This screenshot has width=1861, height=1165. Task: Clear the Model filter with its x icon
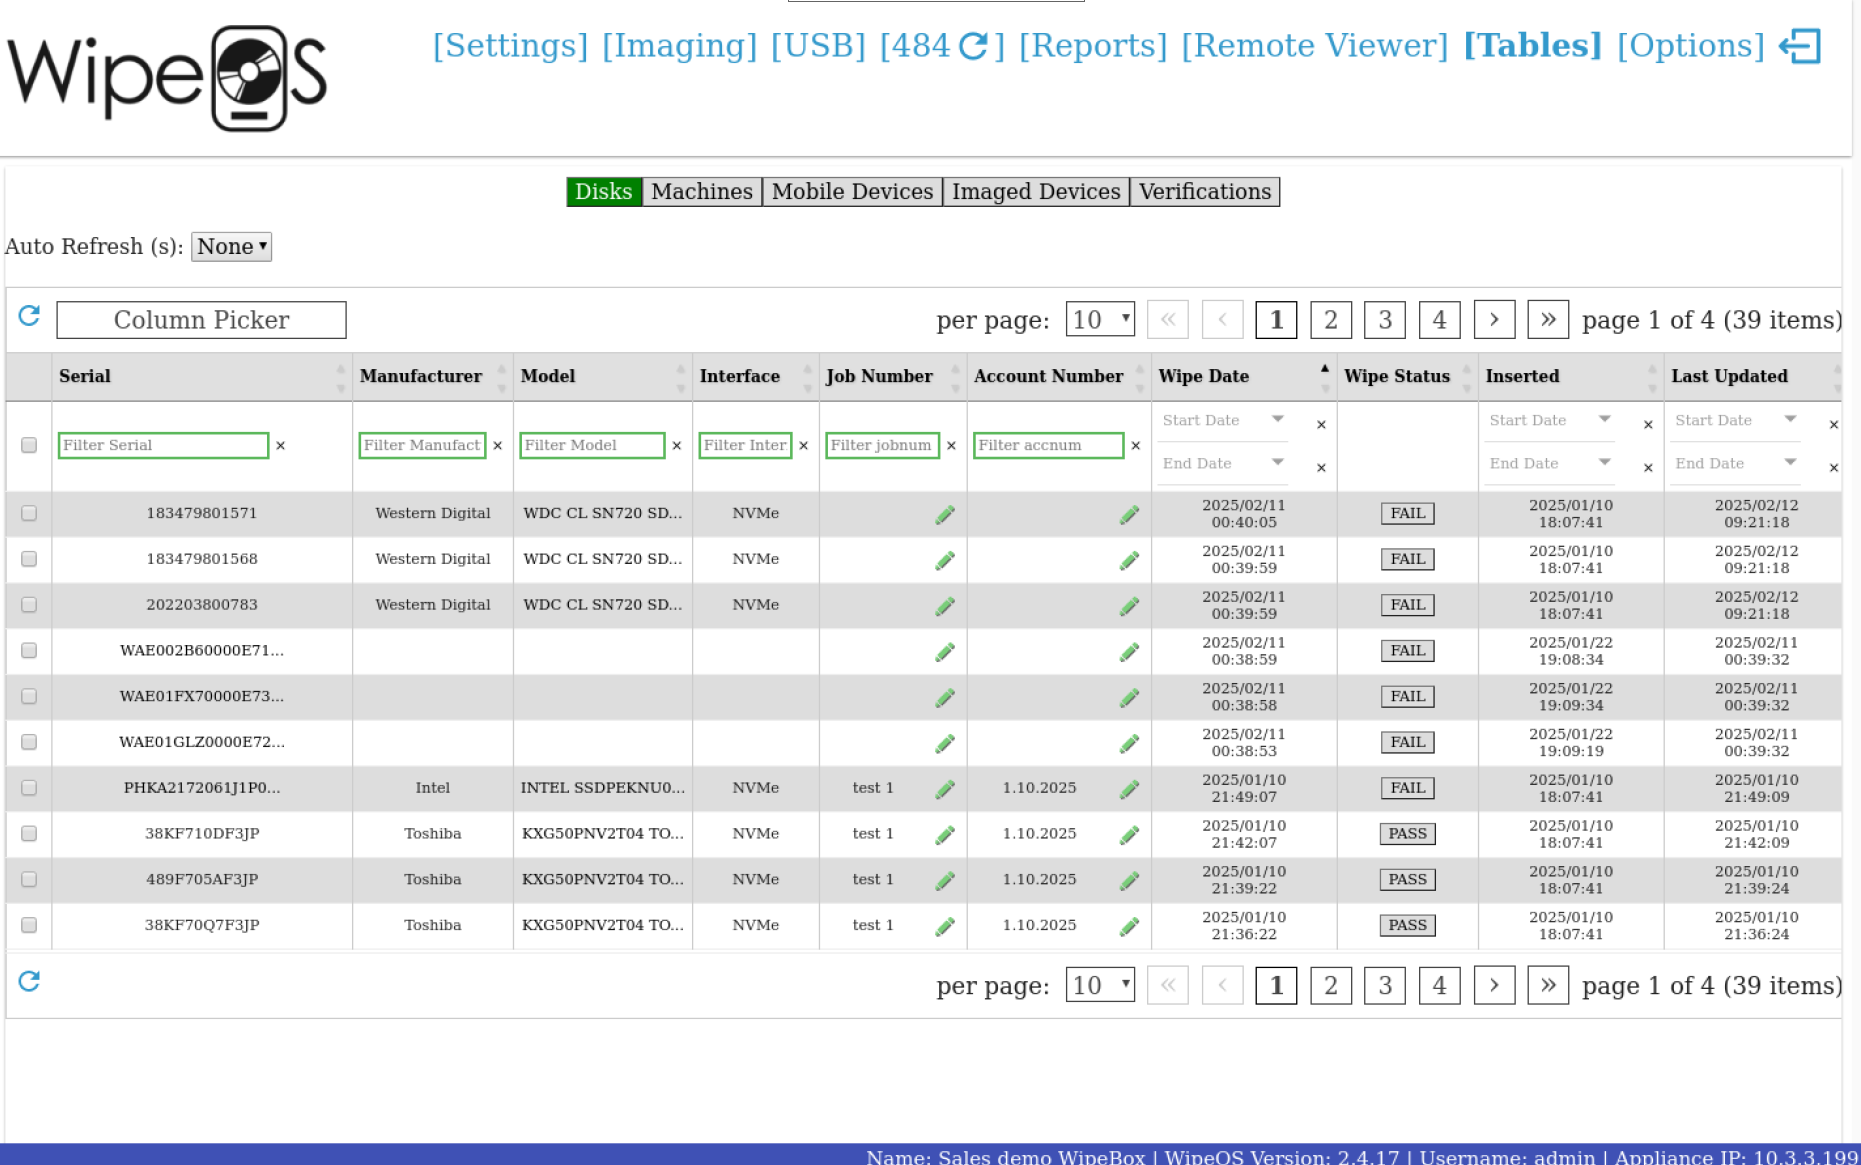click(x=677, y=446)
